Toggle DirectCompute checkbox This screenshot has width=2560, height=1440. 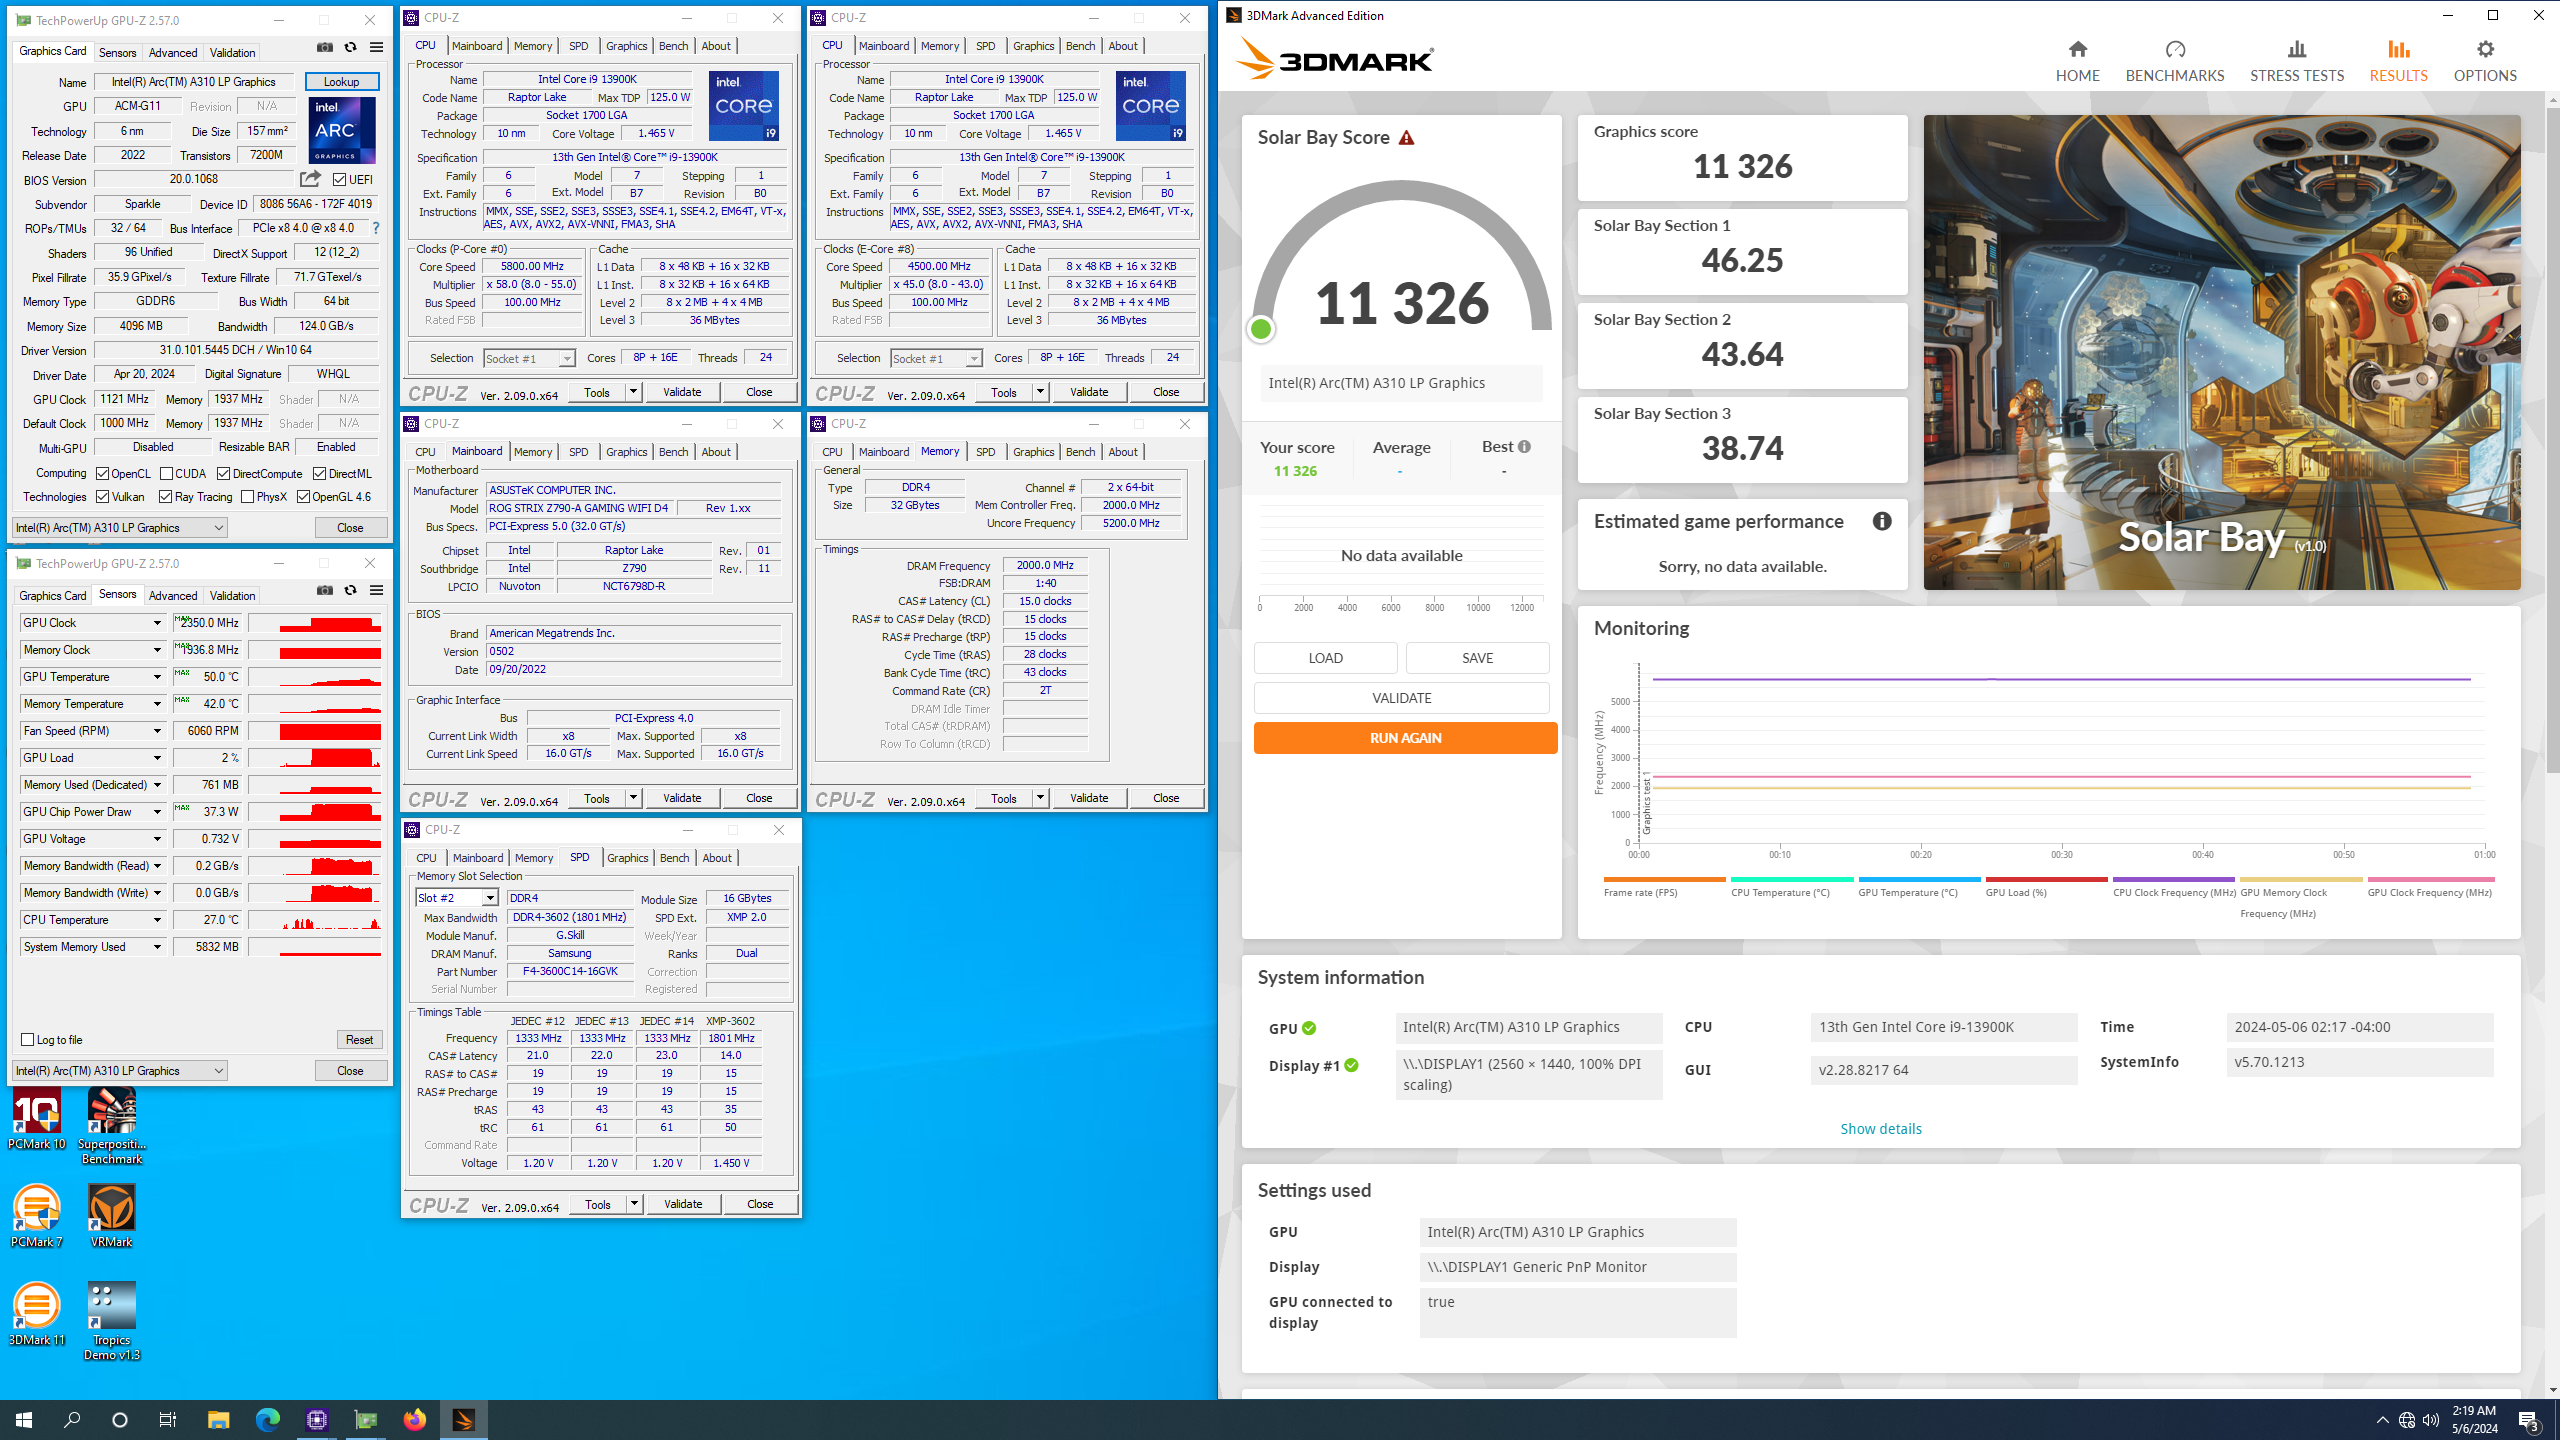[223, 474]
